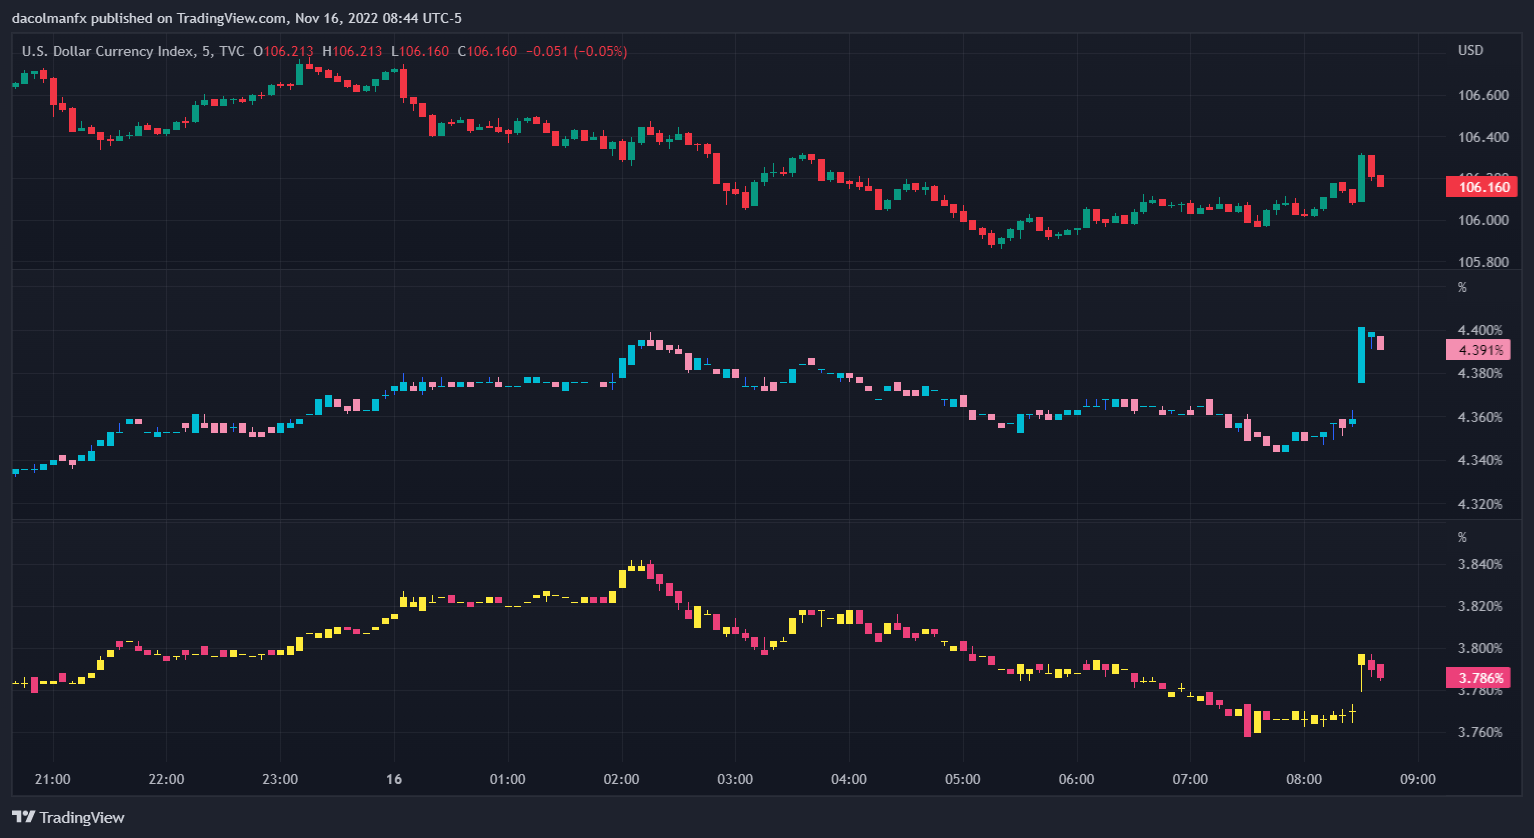Click the 23:00 time axis label

click(280, 779)
